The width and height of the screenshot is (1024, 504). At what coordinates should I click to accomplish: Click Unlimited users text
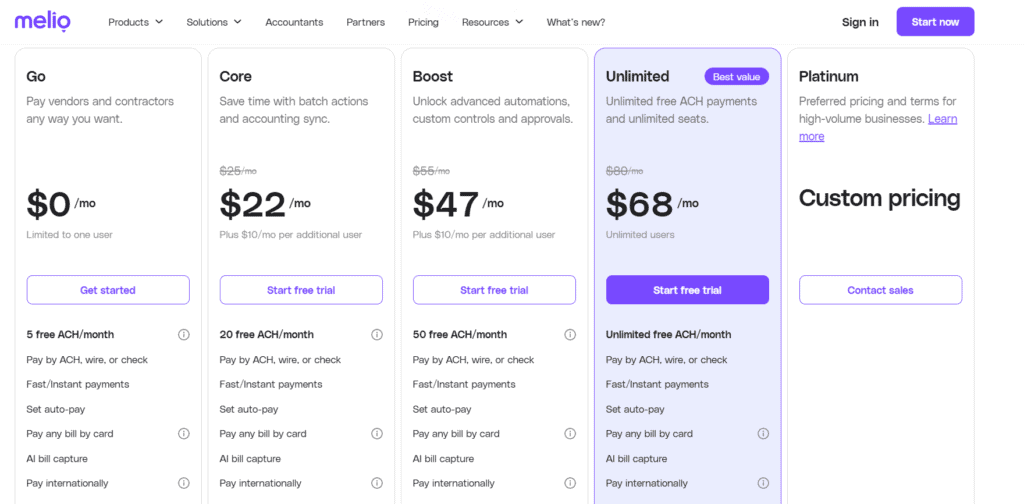pos(640,234)
